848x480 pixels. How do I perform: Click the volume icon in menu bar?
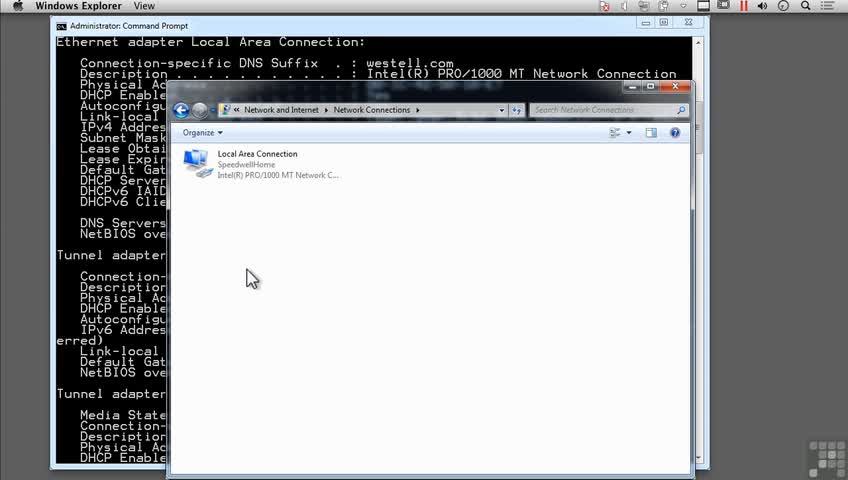763,6
